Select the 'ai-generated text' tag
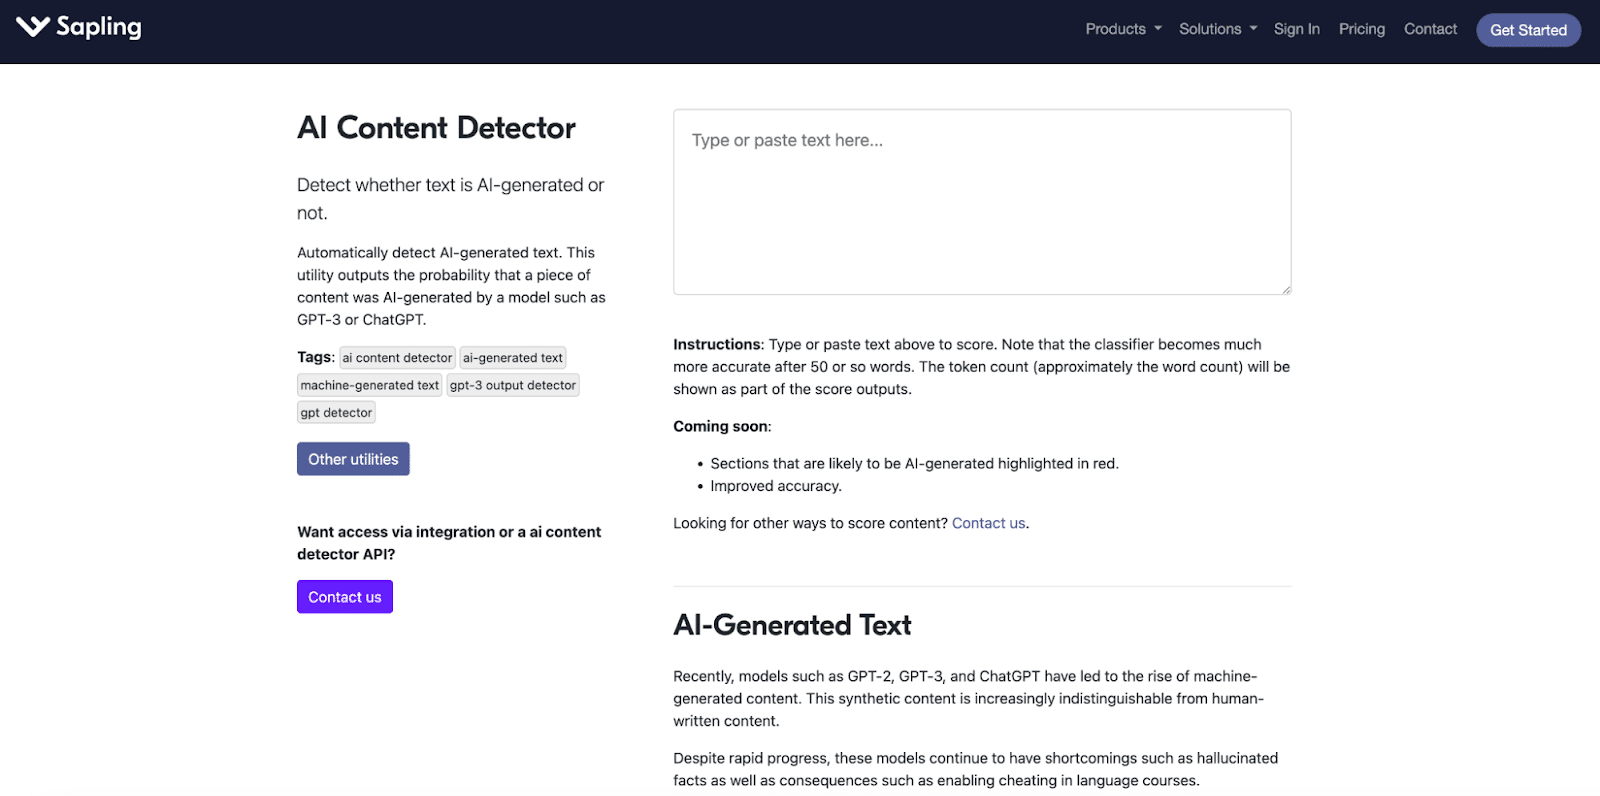 [513, 358]
